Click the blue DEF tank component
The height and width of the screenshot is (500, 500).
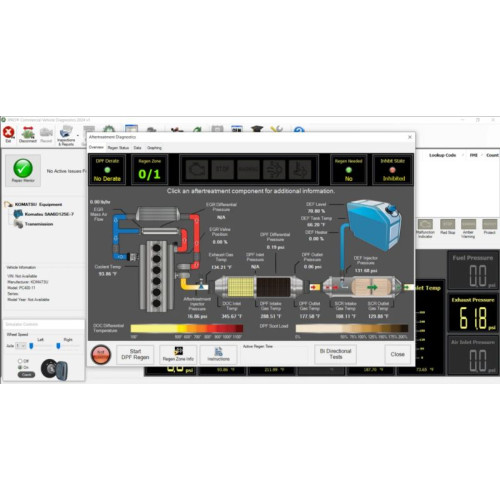374,224
